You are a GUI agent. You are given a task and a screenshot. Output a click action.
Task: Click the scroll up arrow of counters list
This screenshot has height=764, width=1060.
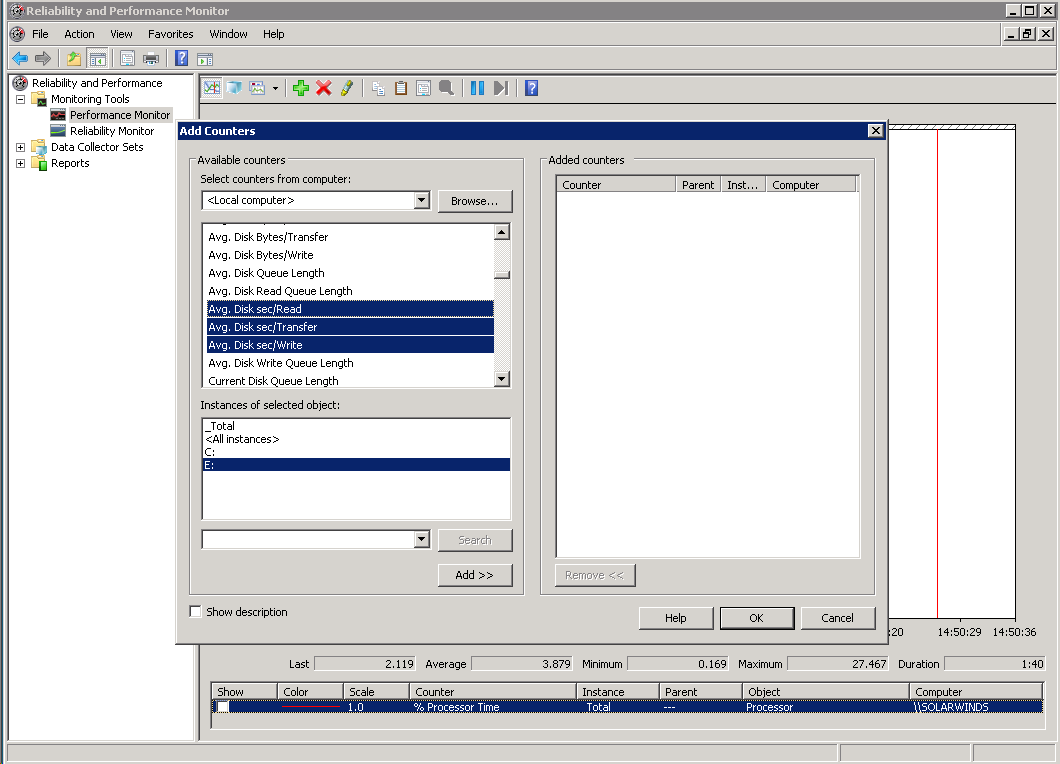[502, 233]
